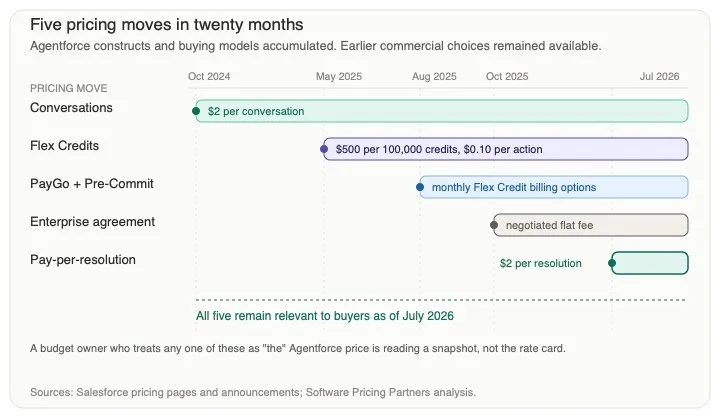
Task: Select the 'negotiated flat fee' bar
Action: click(591, 225)
